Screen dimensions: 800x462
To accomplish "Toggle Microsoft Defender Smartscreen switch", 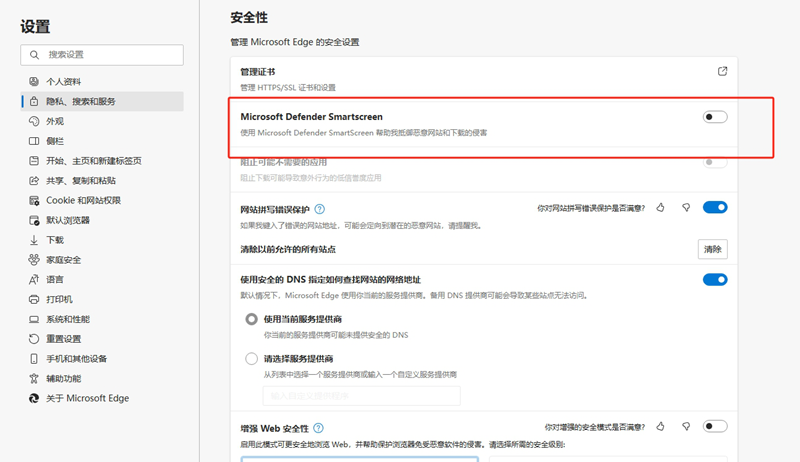I will pyautogui.click(x=715, y=117).
